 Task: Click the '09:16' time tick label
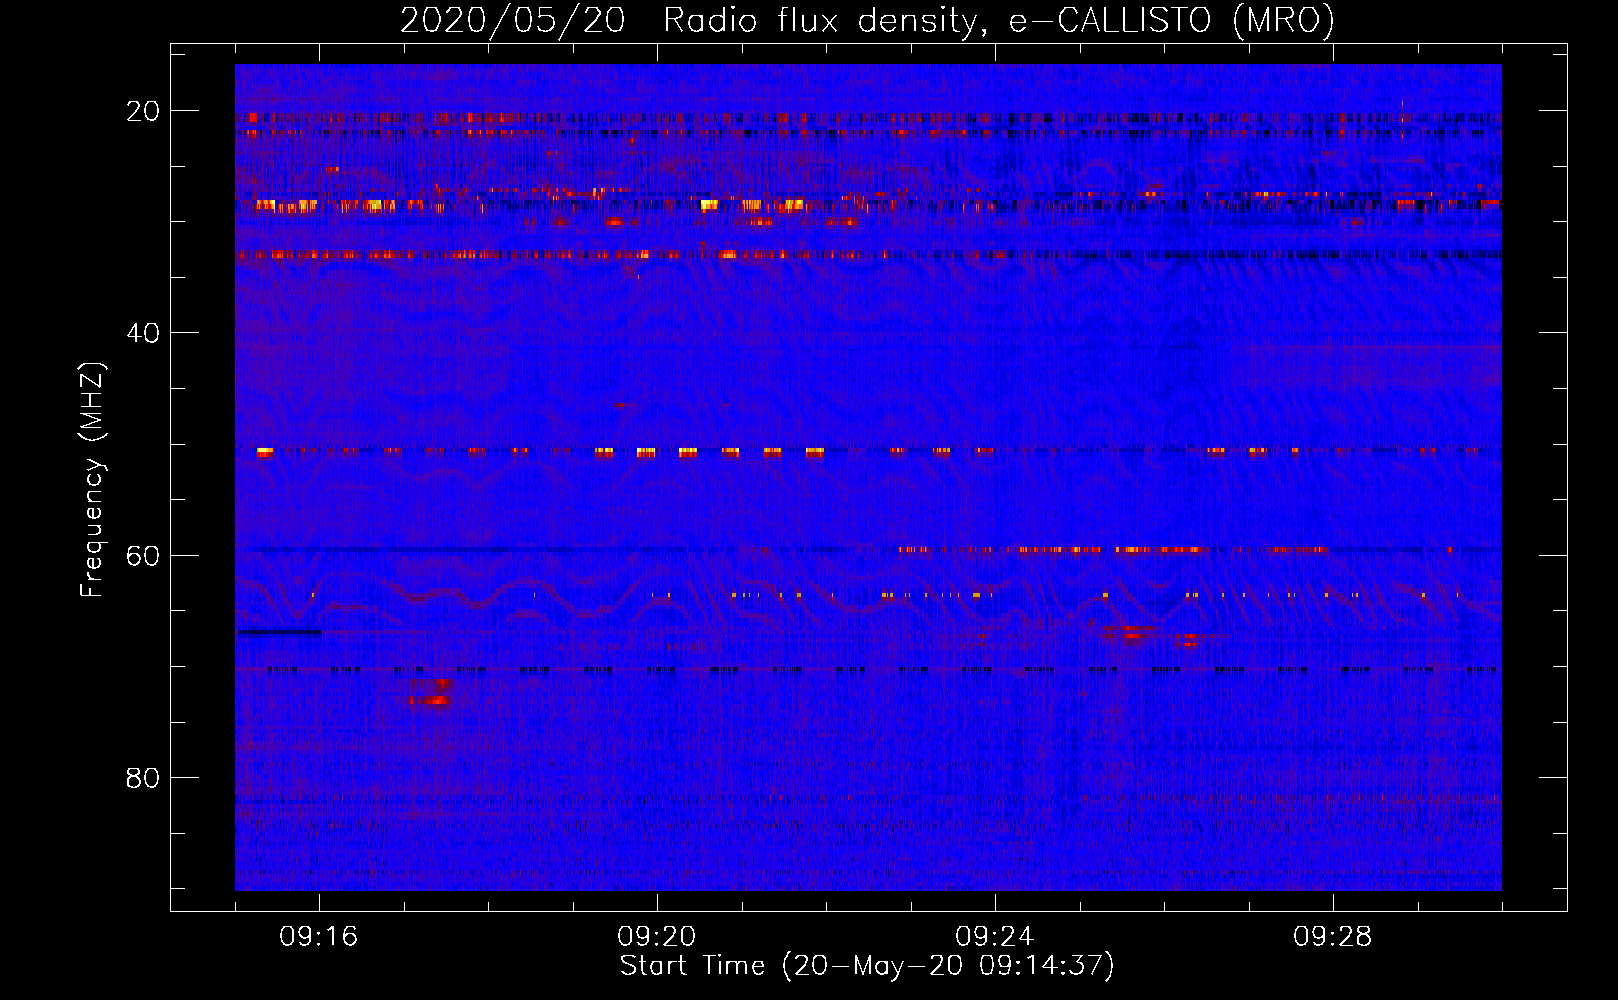[x=319, y=937]
